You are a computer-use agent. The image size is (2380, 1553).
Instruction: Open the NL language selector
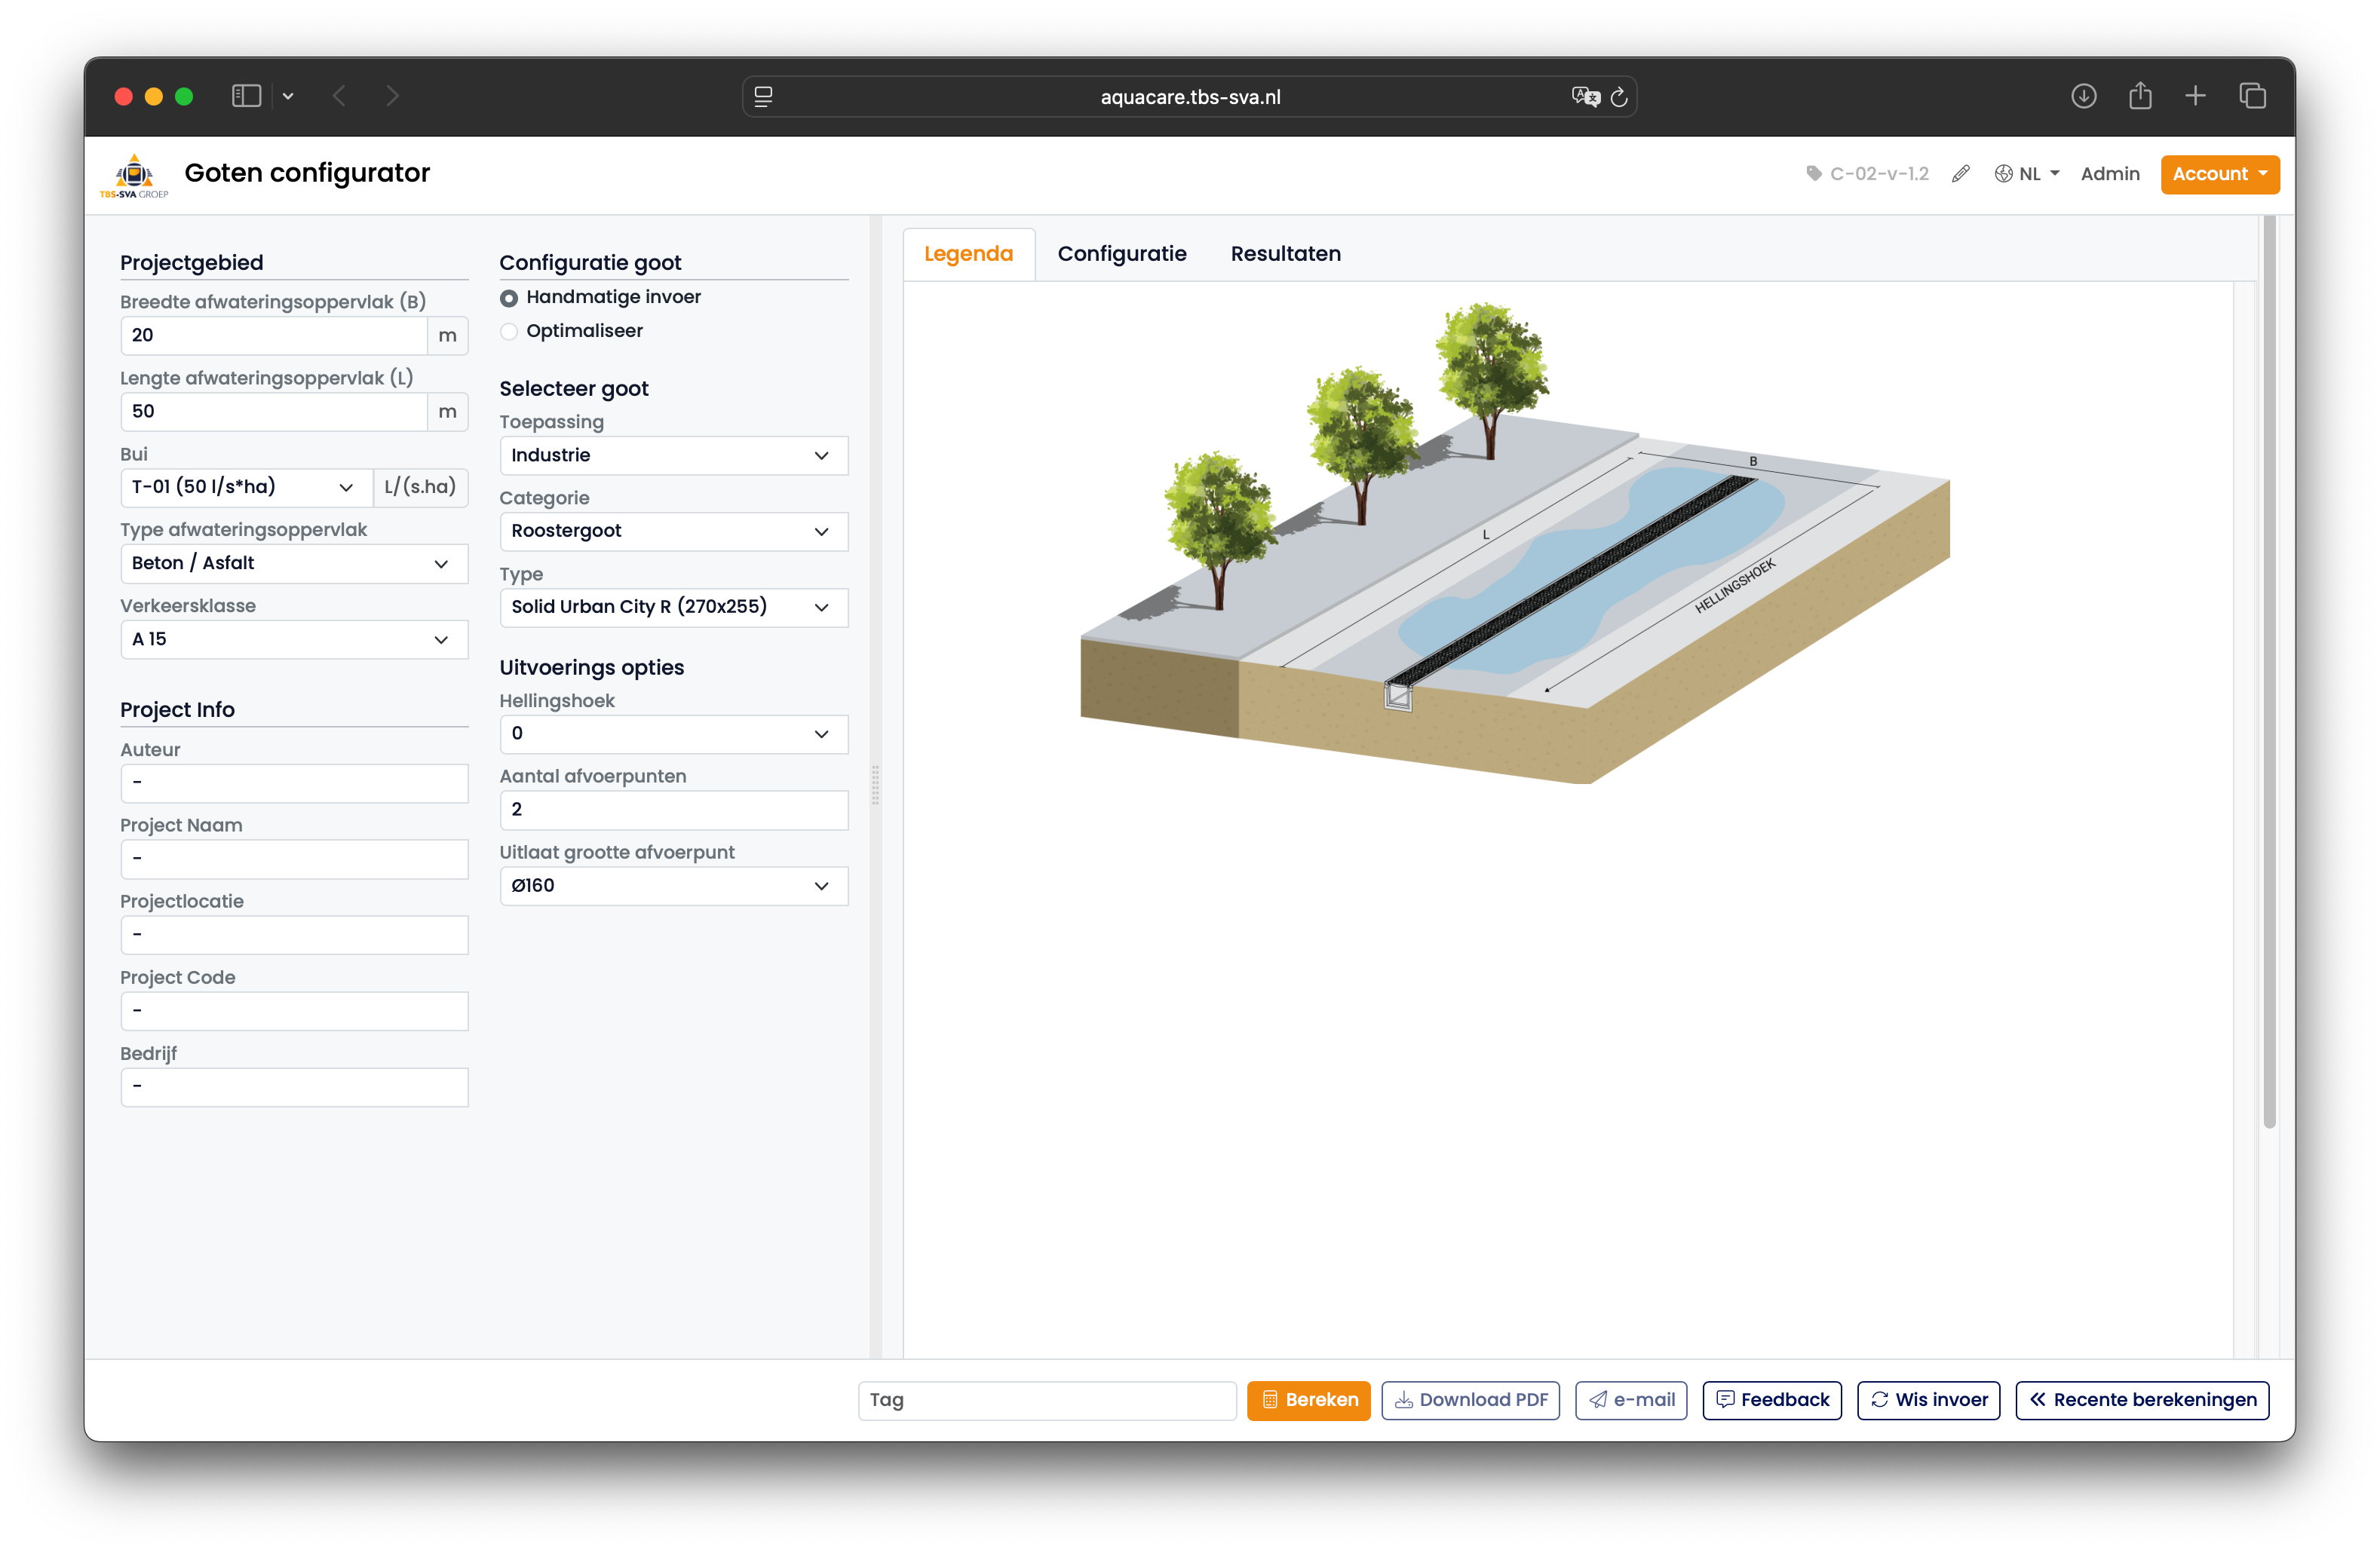[2028, 174]
